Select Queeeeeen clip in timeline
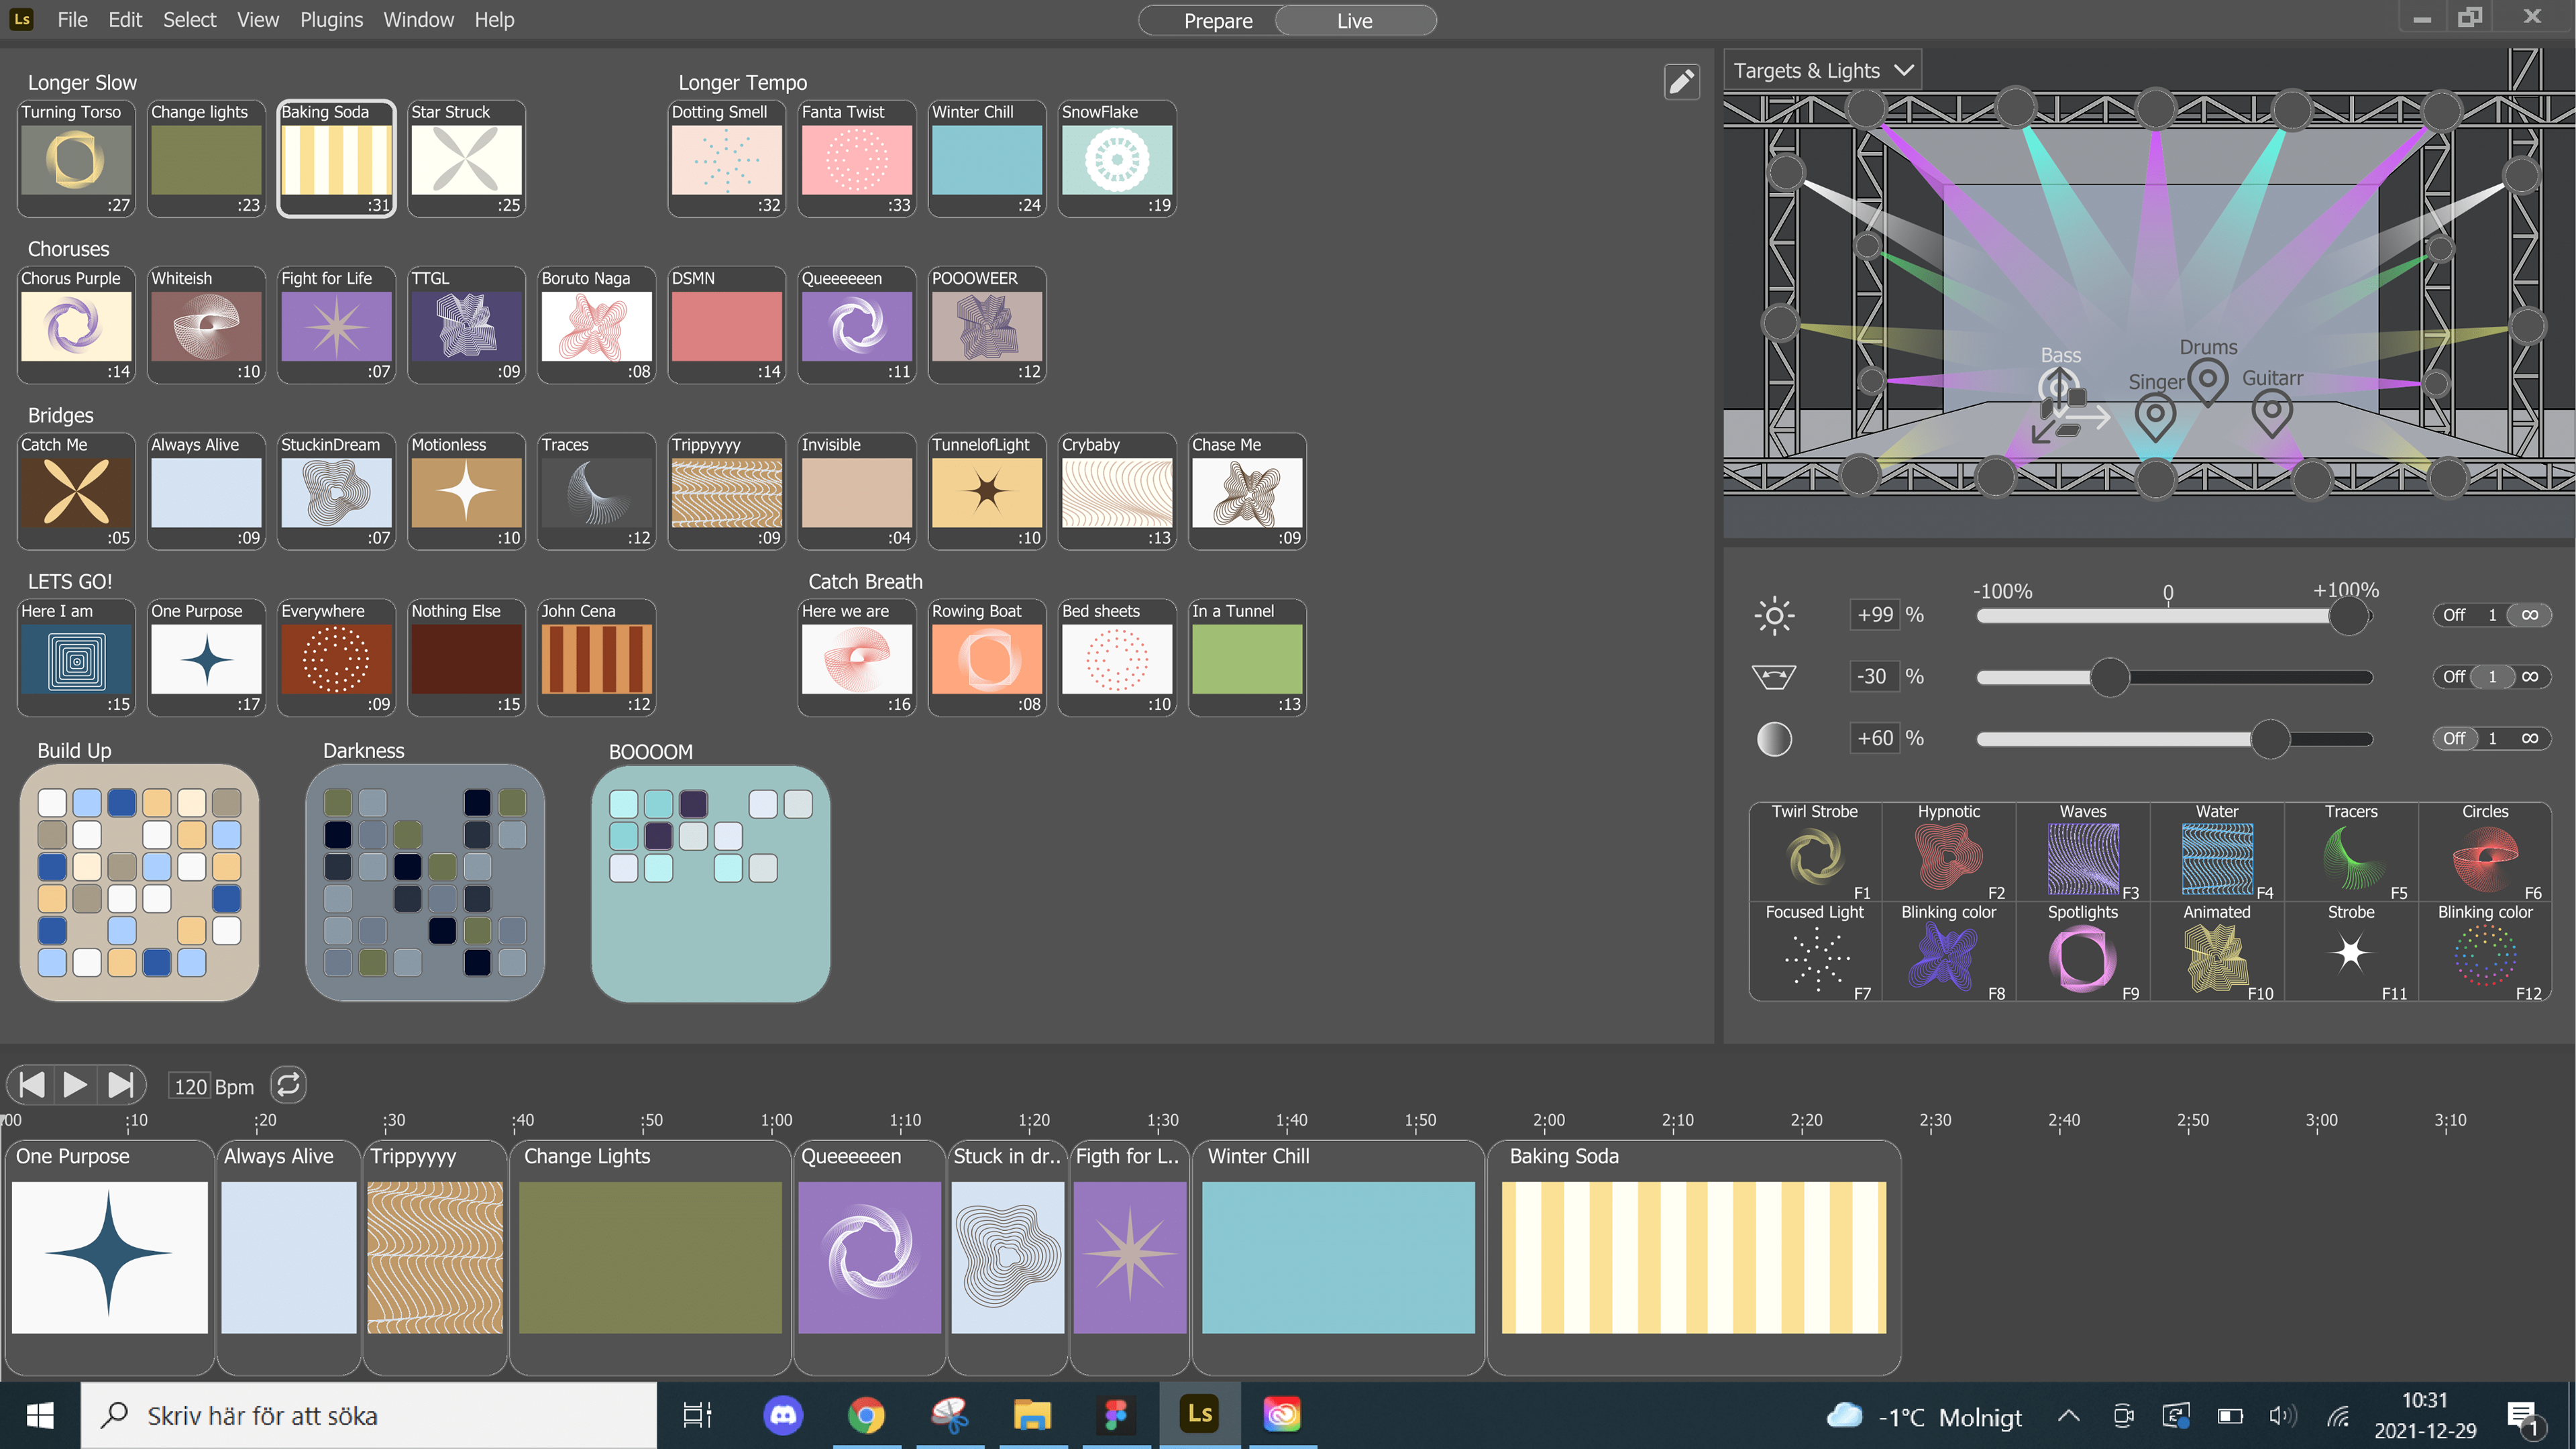The width and height of the screenshot is (2576, 1449). 869,1257
